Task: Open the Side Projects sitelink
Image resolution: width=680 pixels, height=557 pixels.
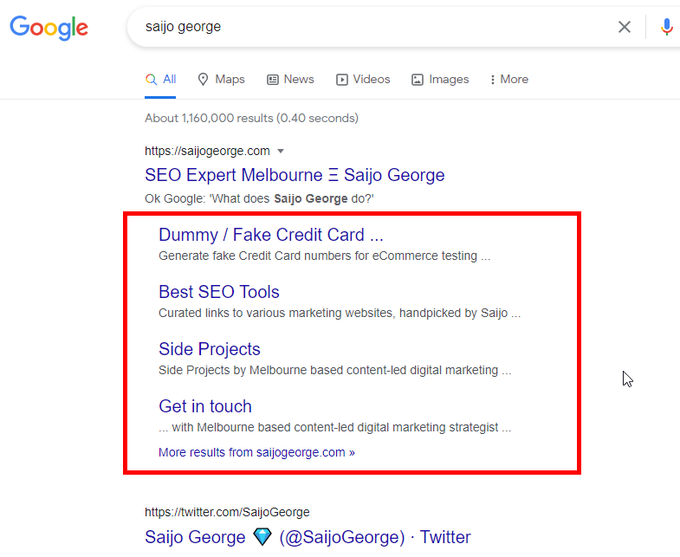Action: tap(209, 349)
